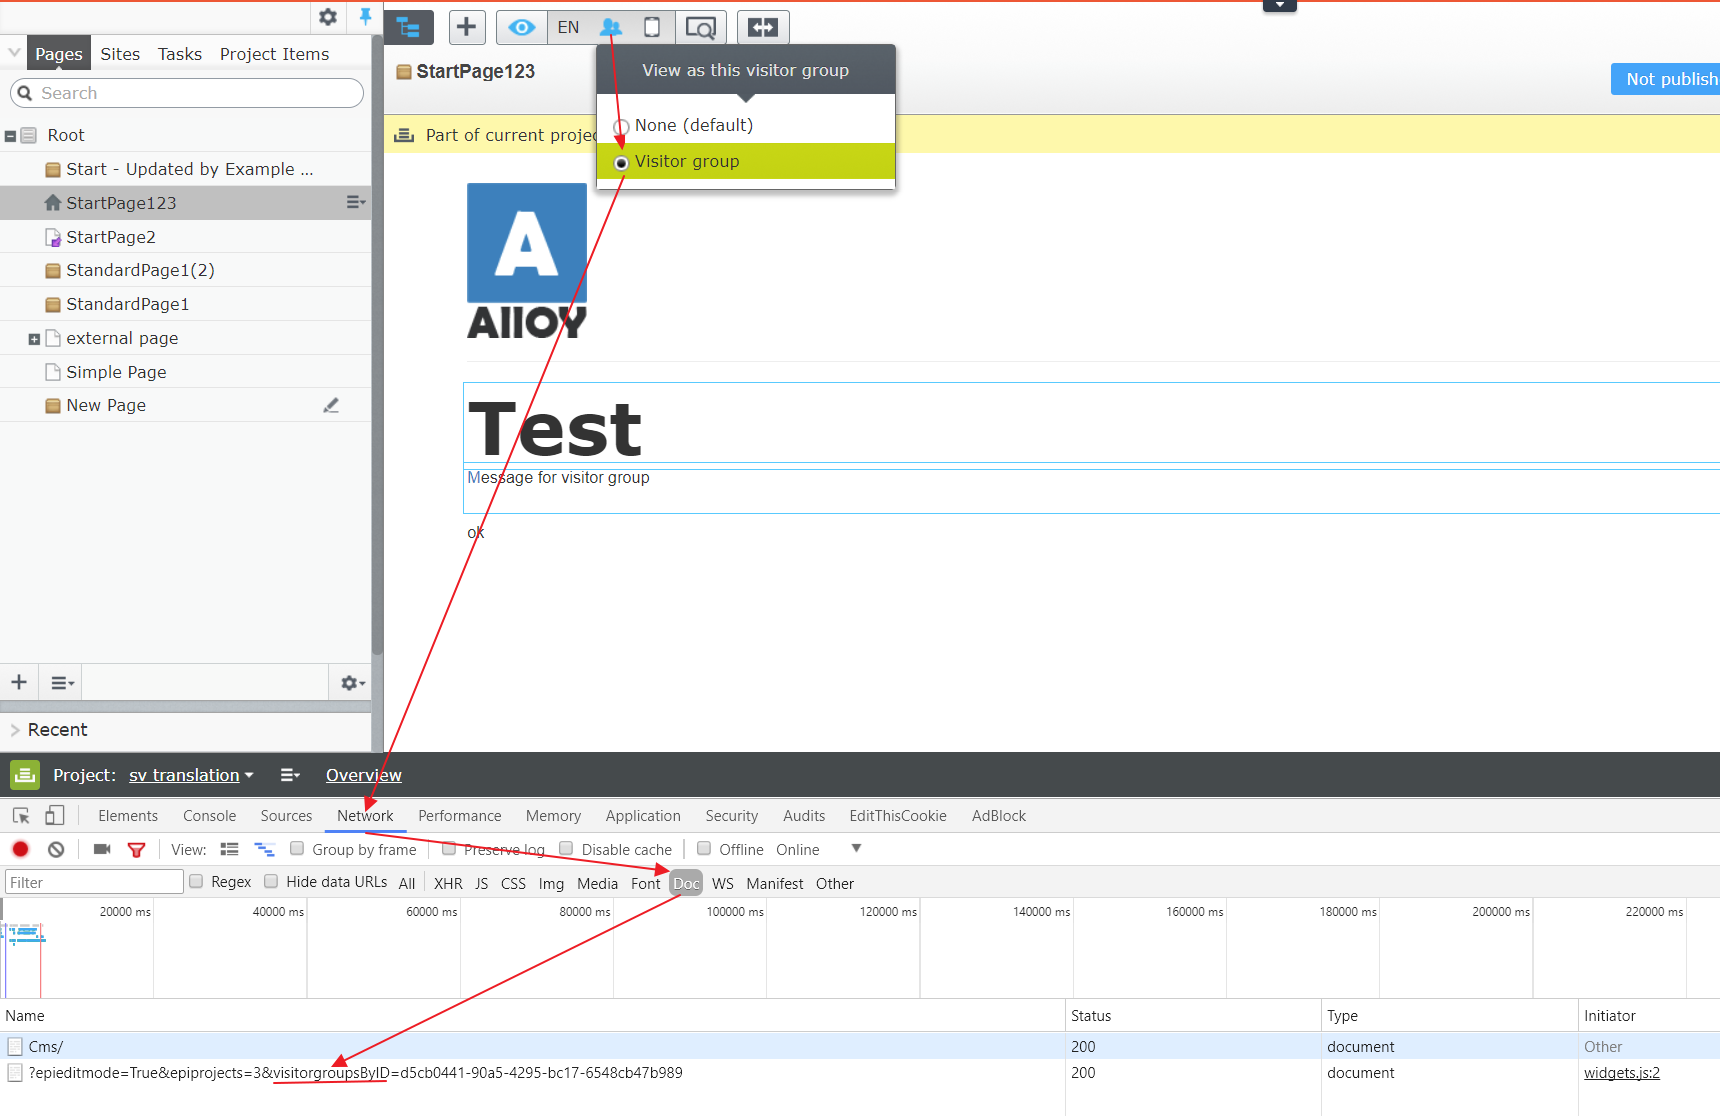Pin the navigation pane
The height and width of the screenshot is (1116, 1720).
tap(365, 16)
